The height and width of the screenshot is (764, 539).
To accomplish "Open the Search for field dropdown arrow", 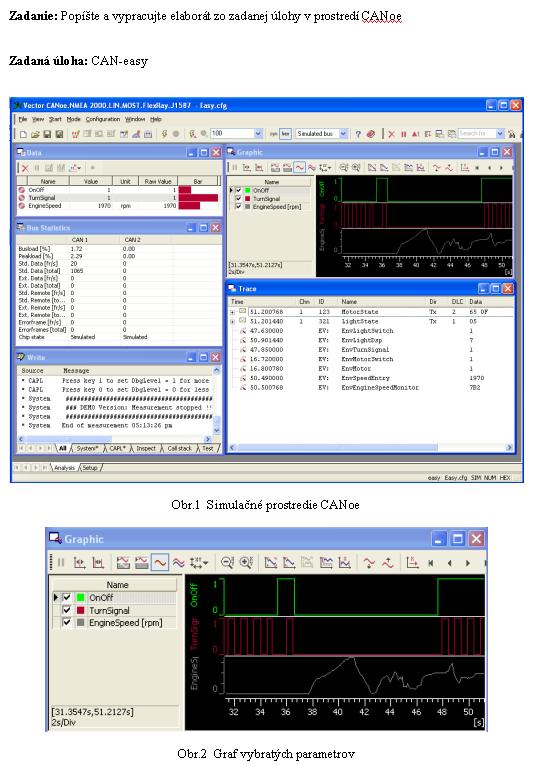I will click(500, 134).
